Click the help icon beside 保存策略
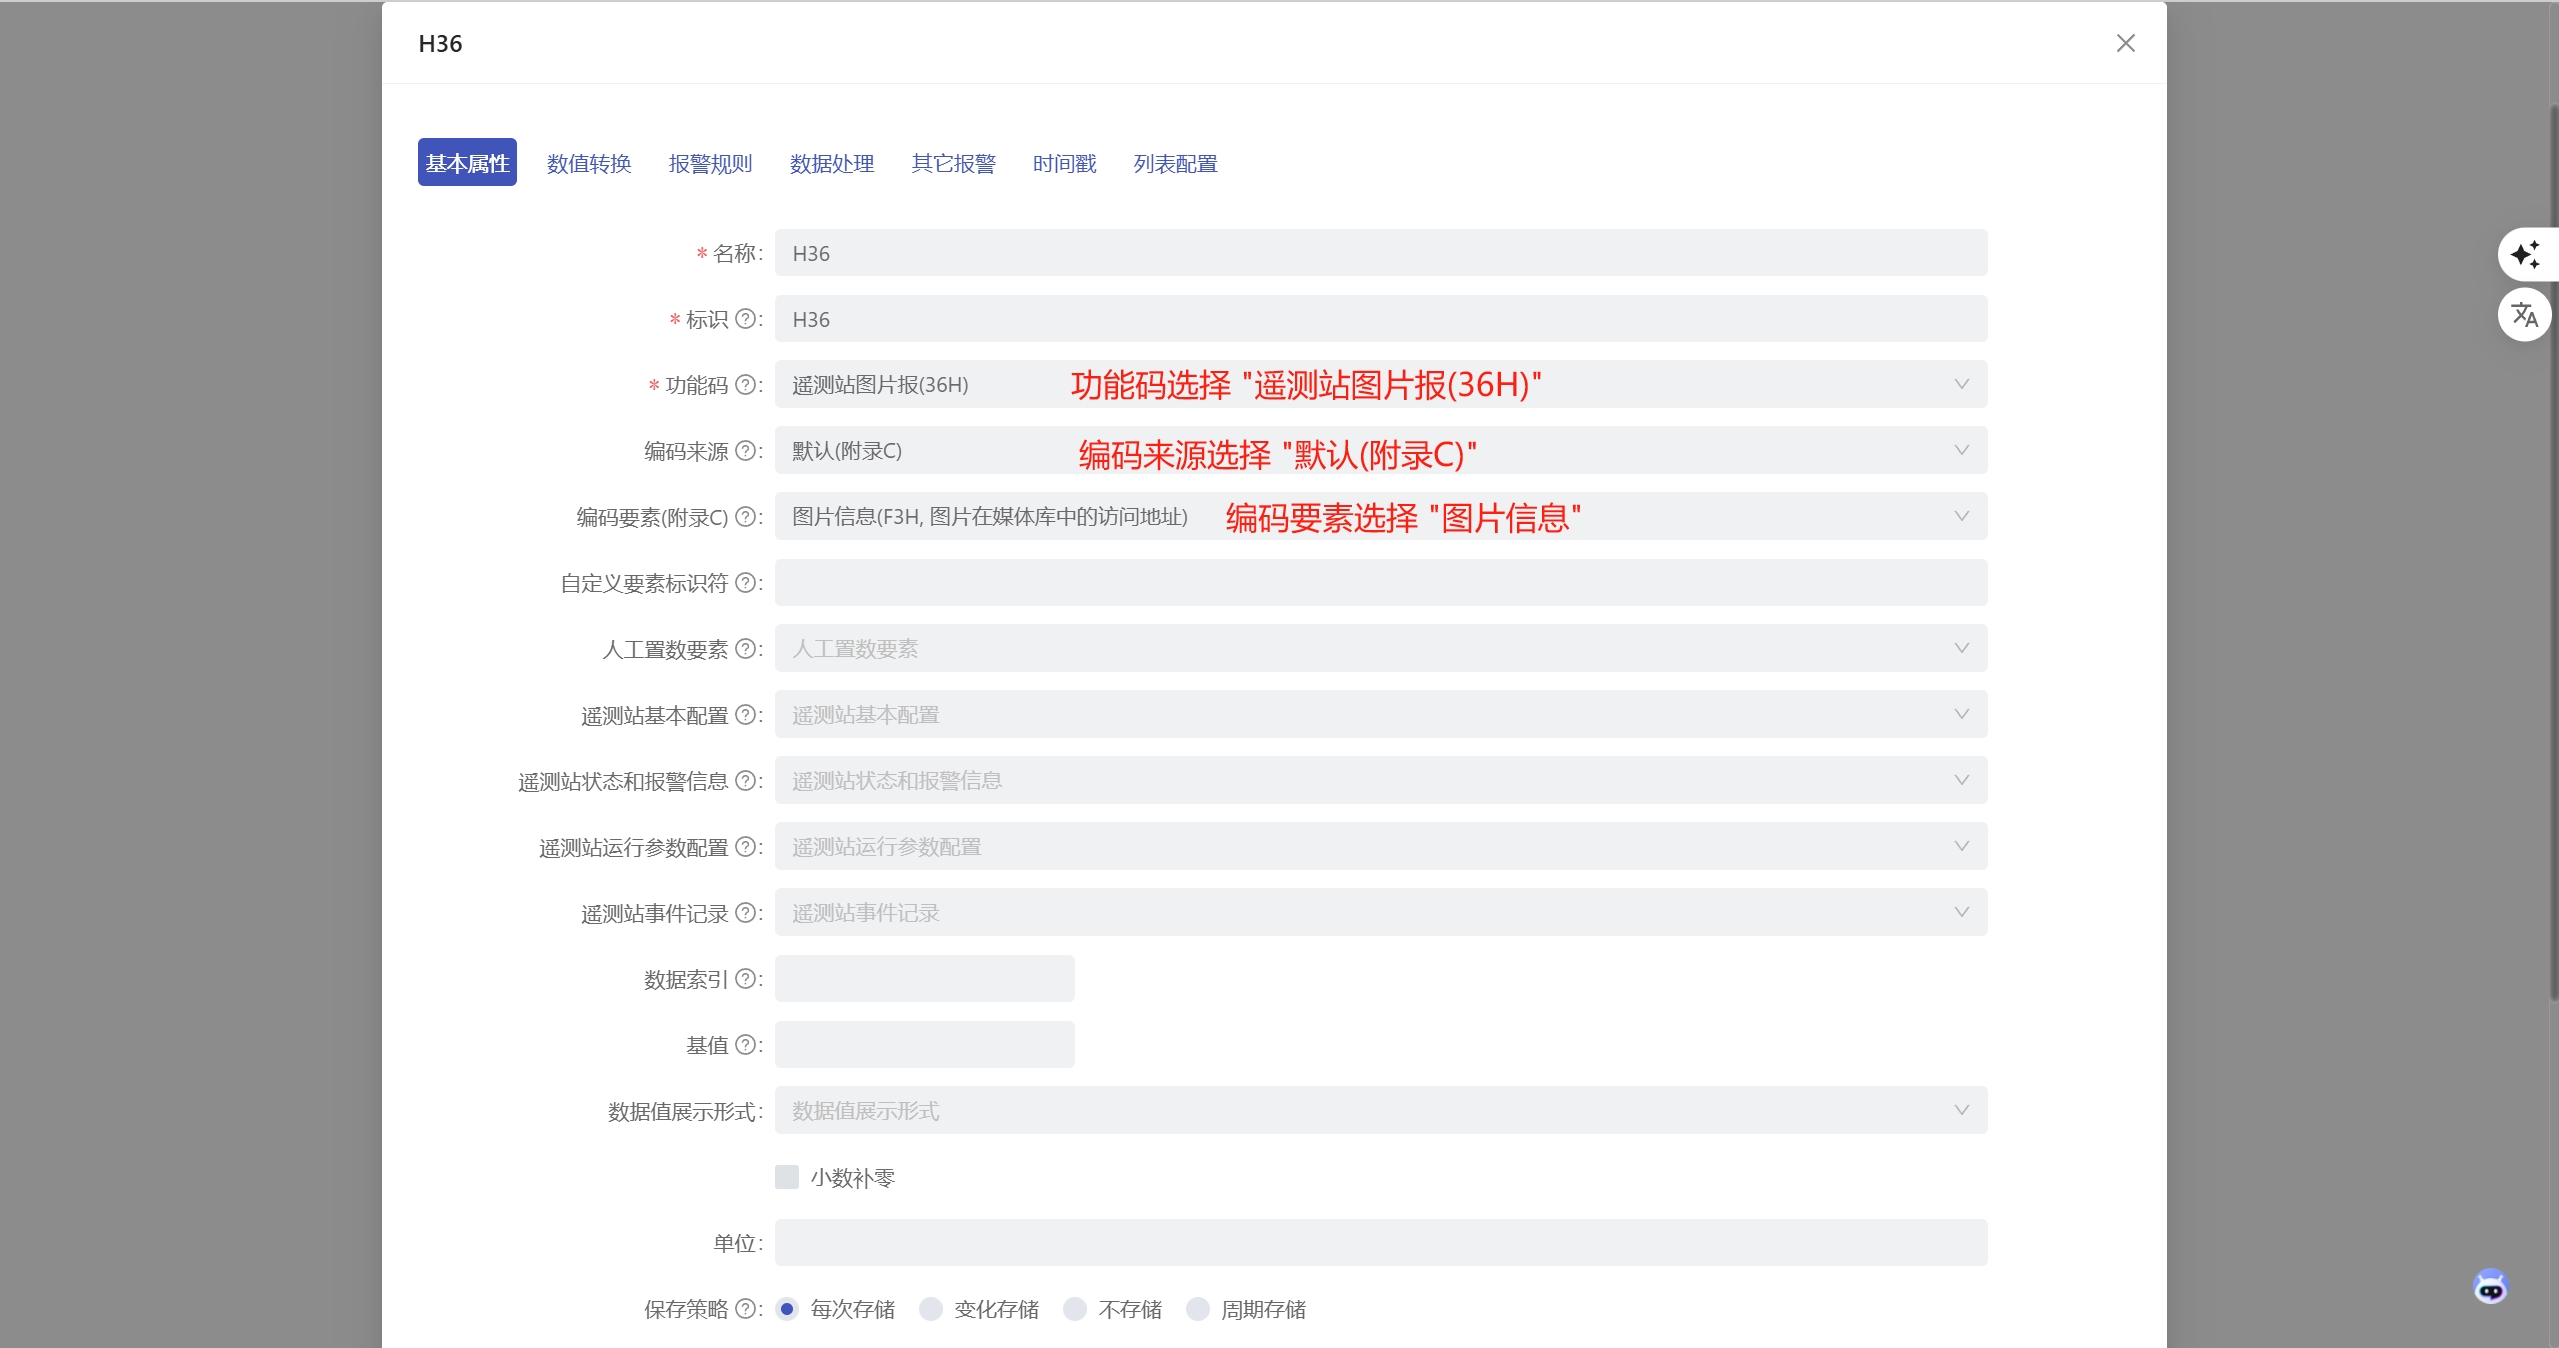2559x1348 pixels. click(x=745, y=1309)
